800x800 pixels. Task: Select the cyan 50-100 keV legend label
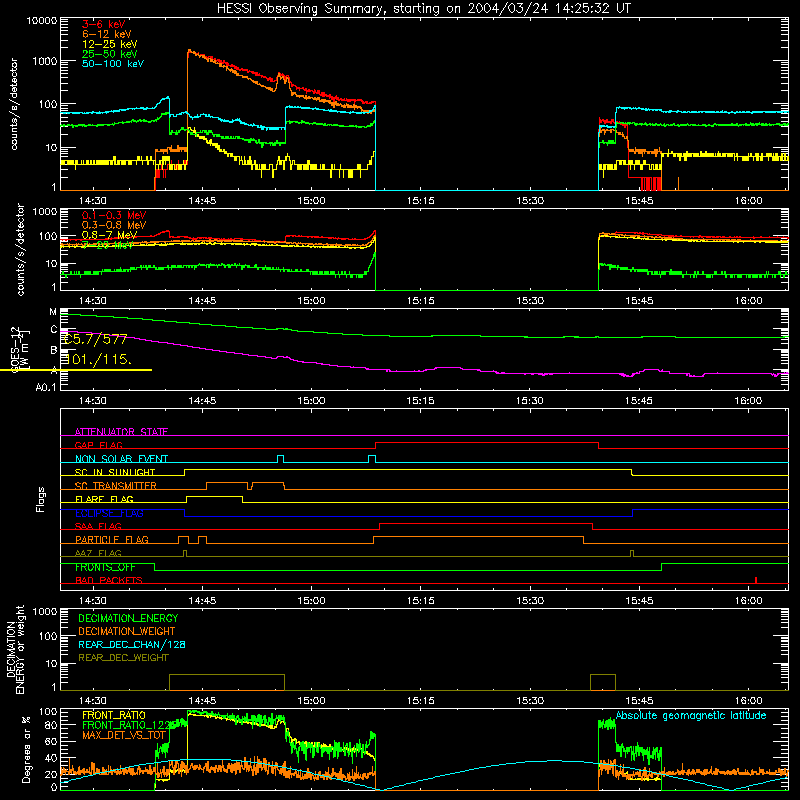(113, 64)
